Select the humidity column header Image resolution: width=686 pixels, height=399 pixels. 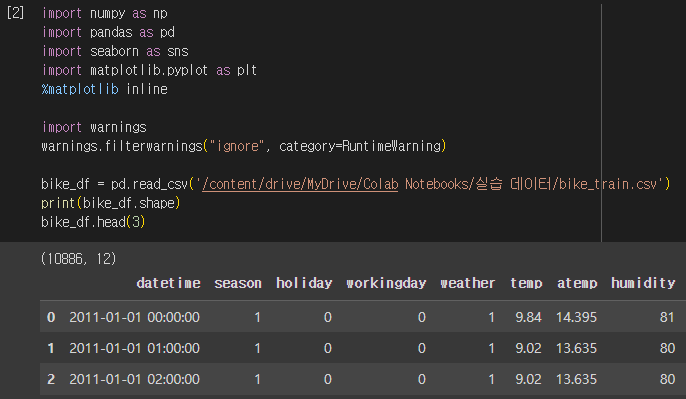643,283
